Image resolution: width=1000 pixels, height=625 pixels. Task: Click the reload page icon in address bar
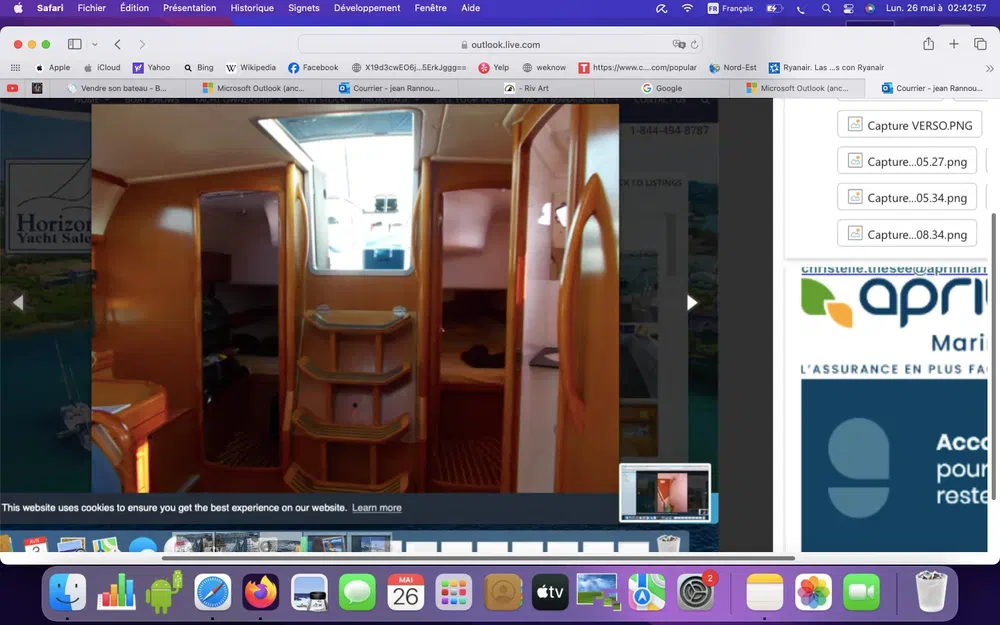[695, 44]
